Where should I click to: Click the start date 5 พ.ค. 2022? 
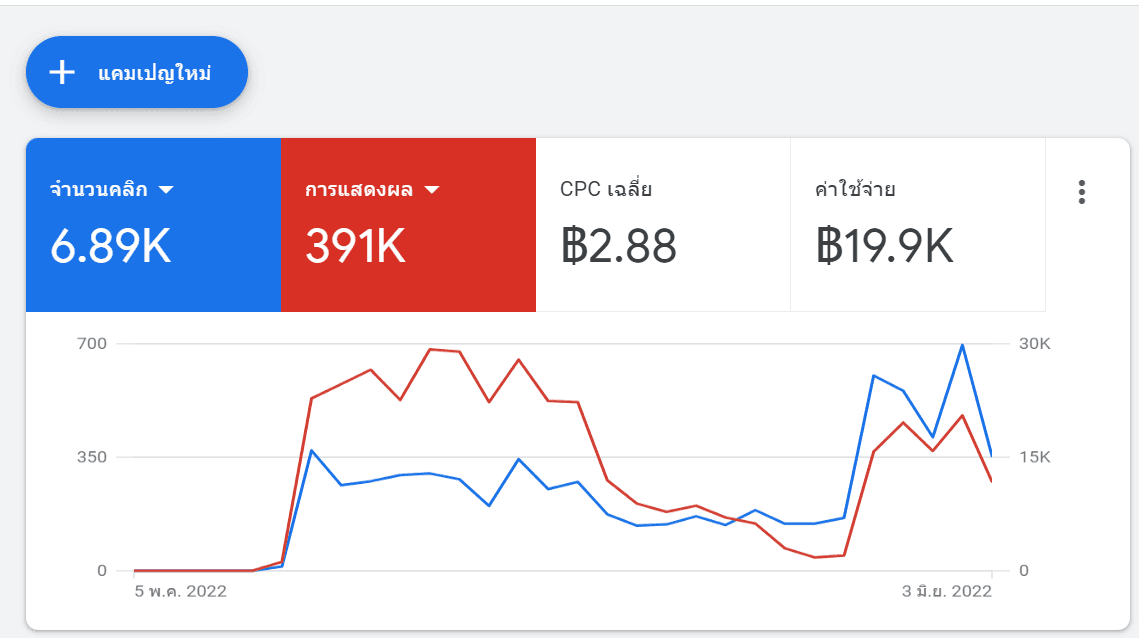(180, 591)
